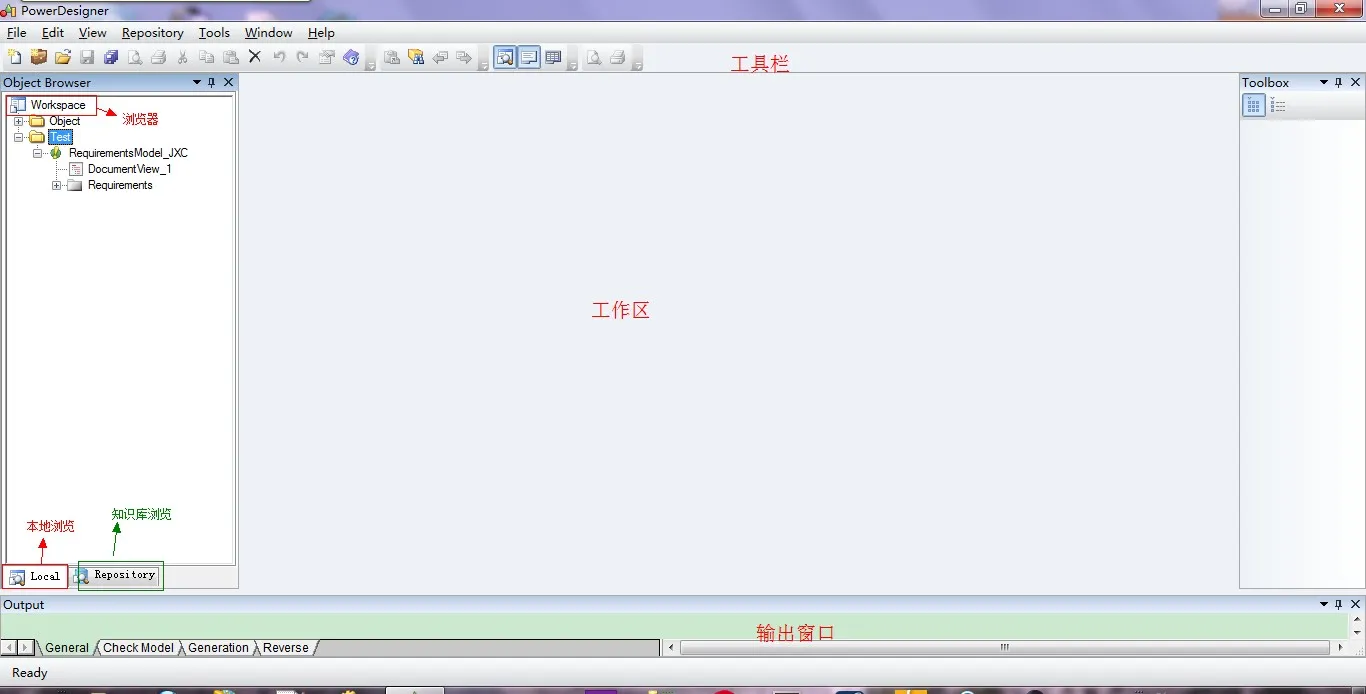The image size is (1366, 694).
Task: Click the Delete X toolbar icon
Action: point(255,57)
